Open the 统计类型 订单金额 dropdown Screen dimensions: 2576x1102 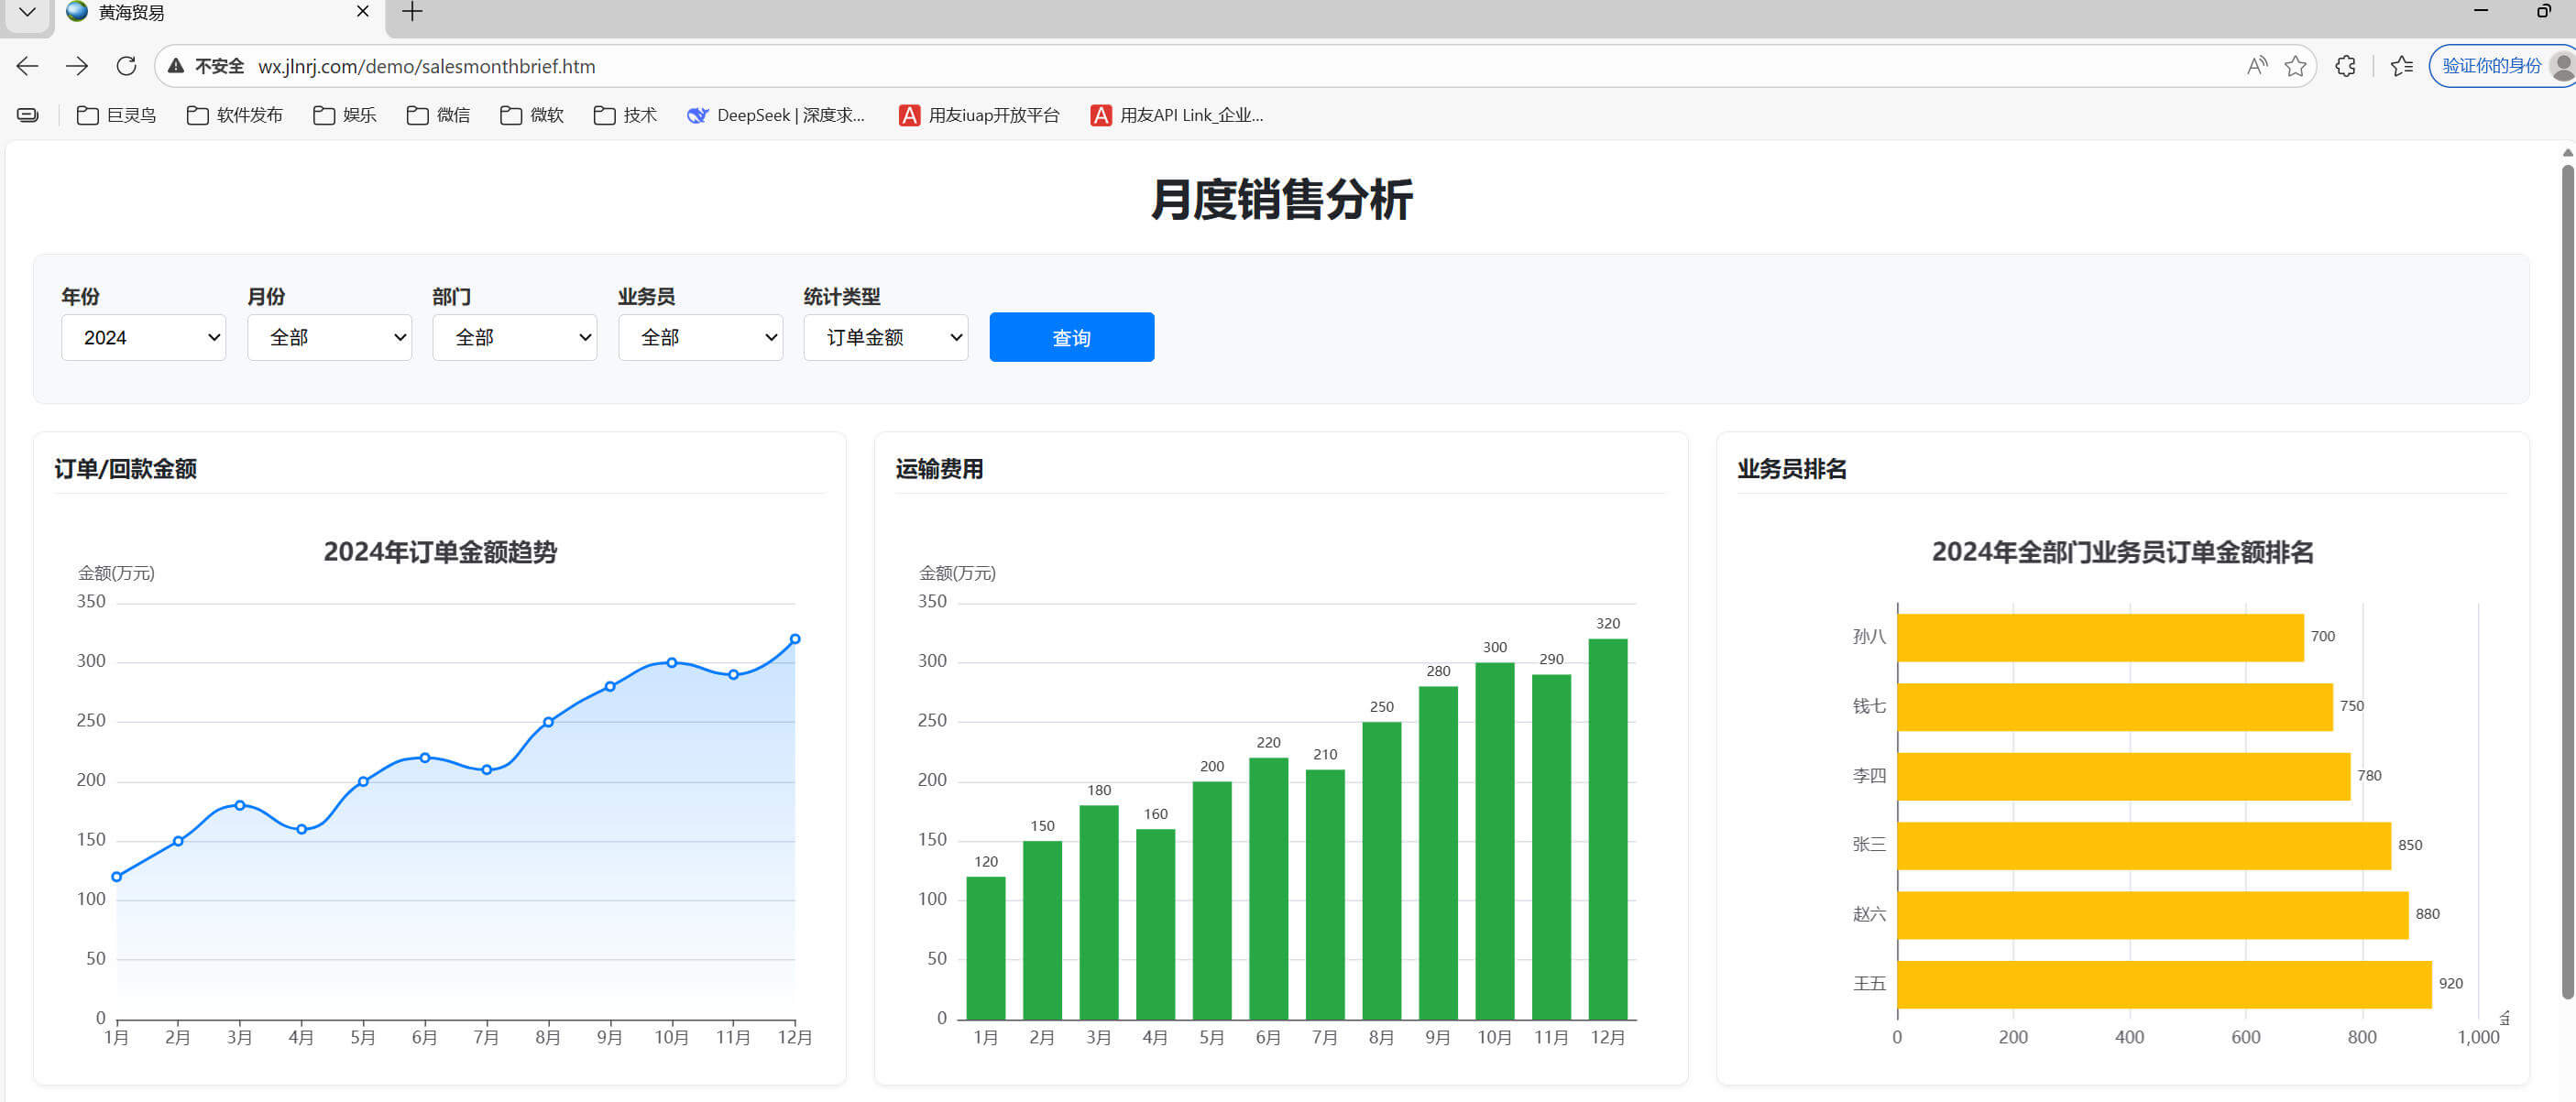click(x=885, y=337)
